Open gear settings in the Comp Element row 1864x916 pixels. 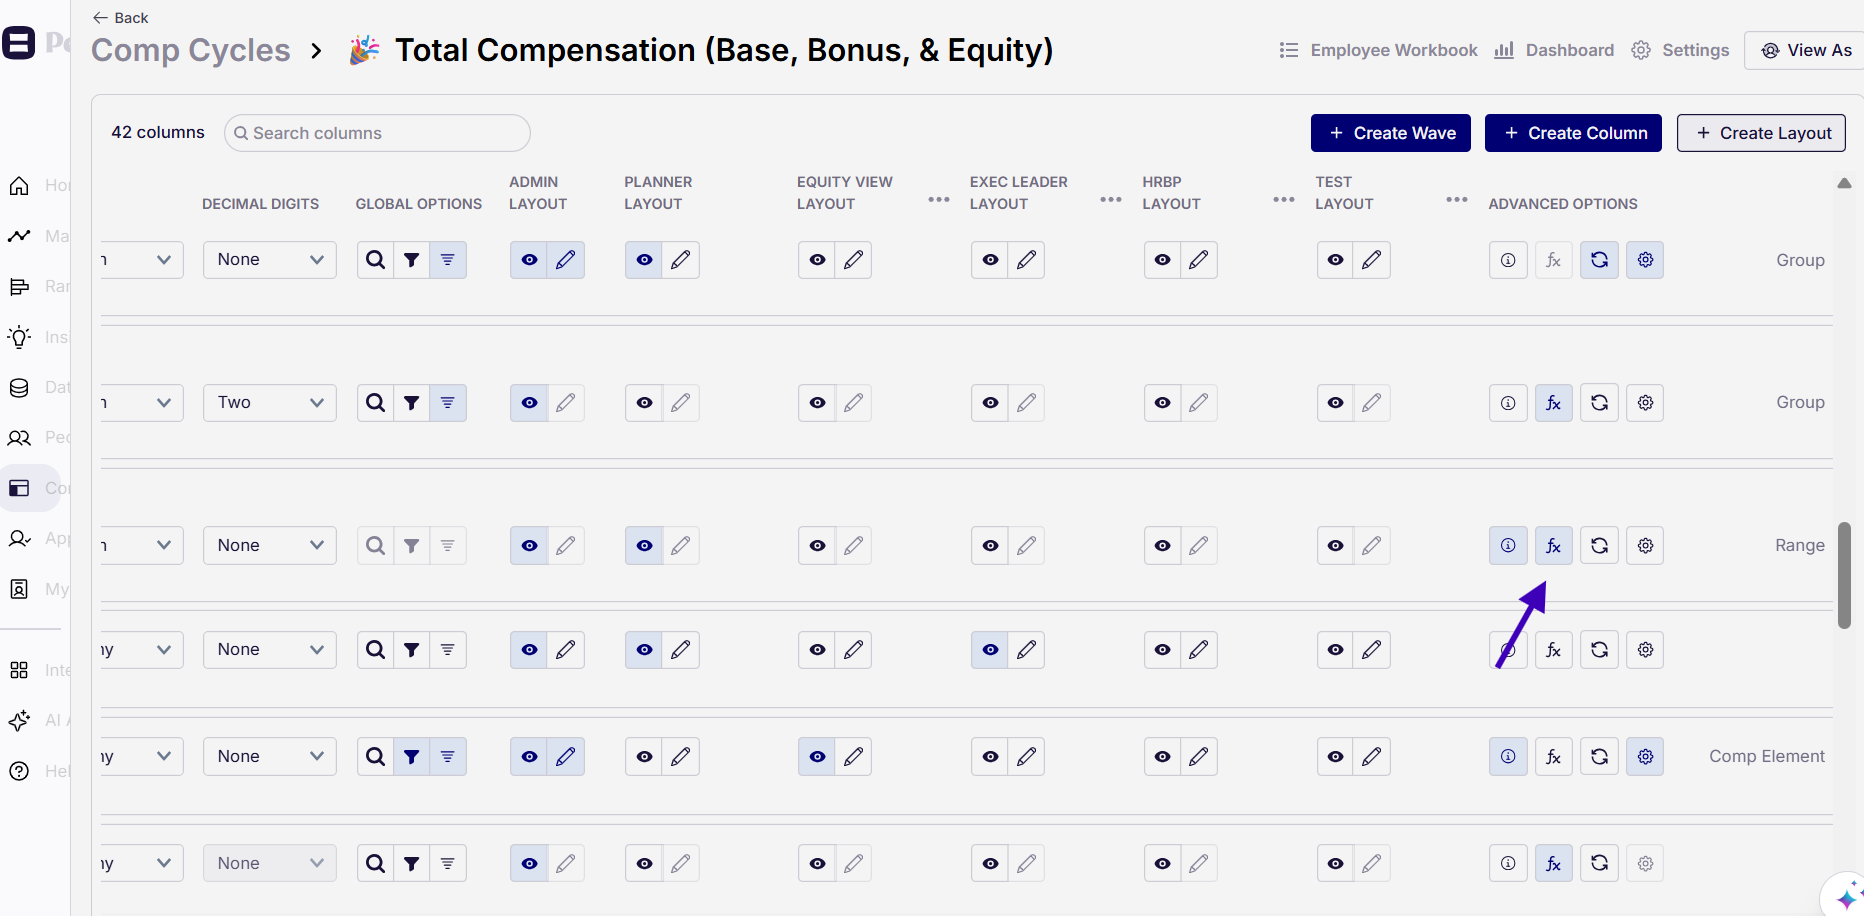[1645, 757]
